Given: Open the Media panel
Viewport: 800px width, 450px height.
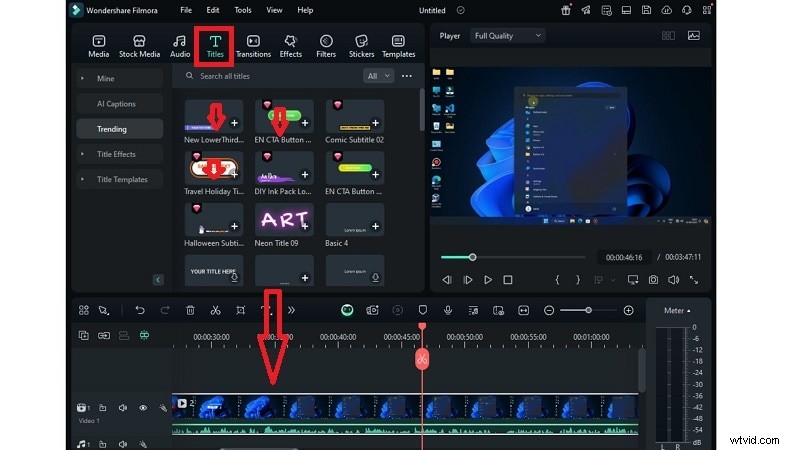Looking at the screenshot, I should 98,46.
